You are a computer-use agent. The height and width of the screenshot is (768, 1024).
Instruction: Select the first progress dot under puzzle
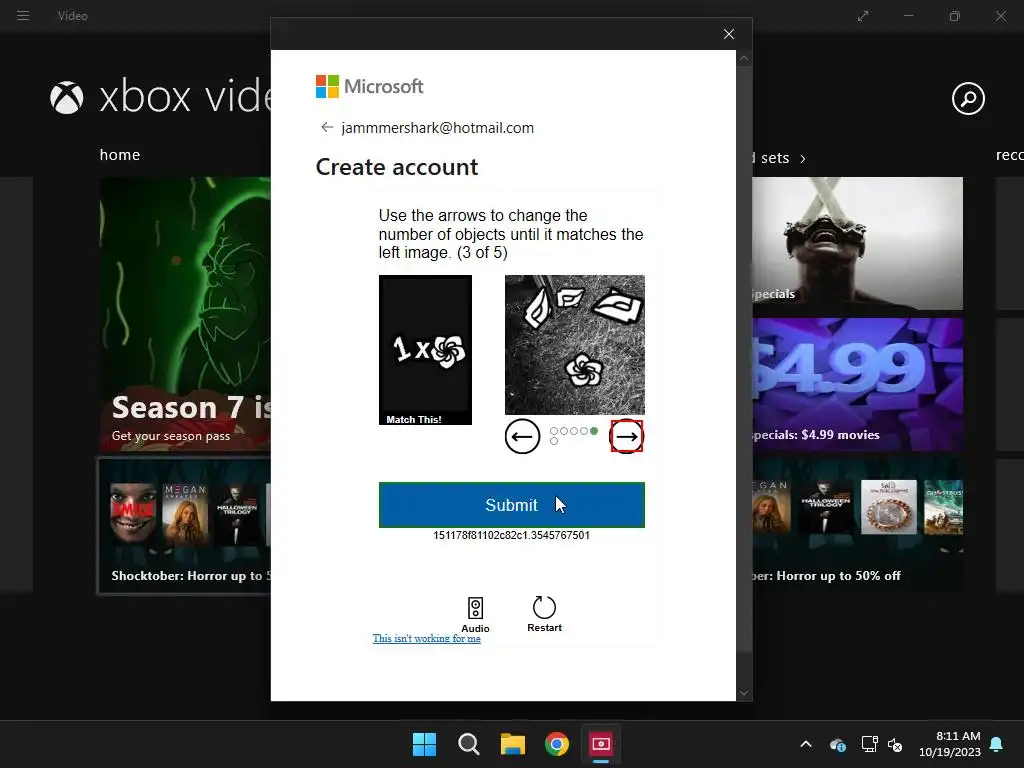click(x=554, y=431)
